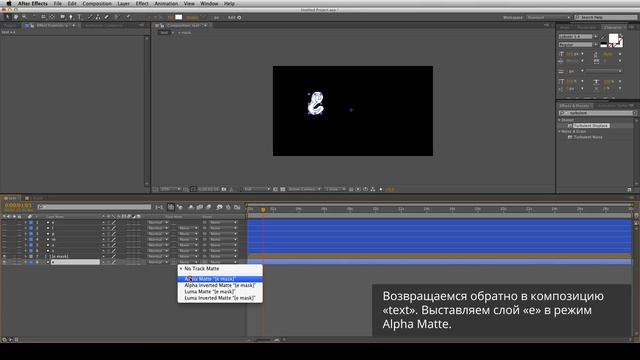The width and height of the screenshot is (640, 360).
Task: Click the eyedropper in Character panel
Action: point(603,38)
